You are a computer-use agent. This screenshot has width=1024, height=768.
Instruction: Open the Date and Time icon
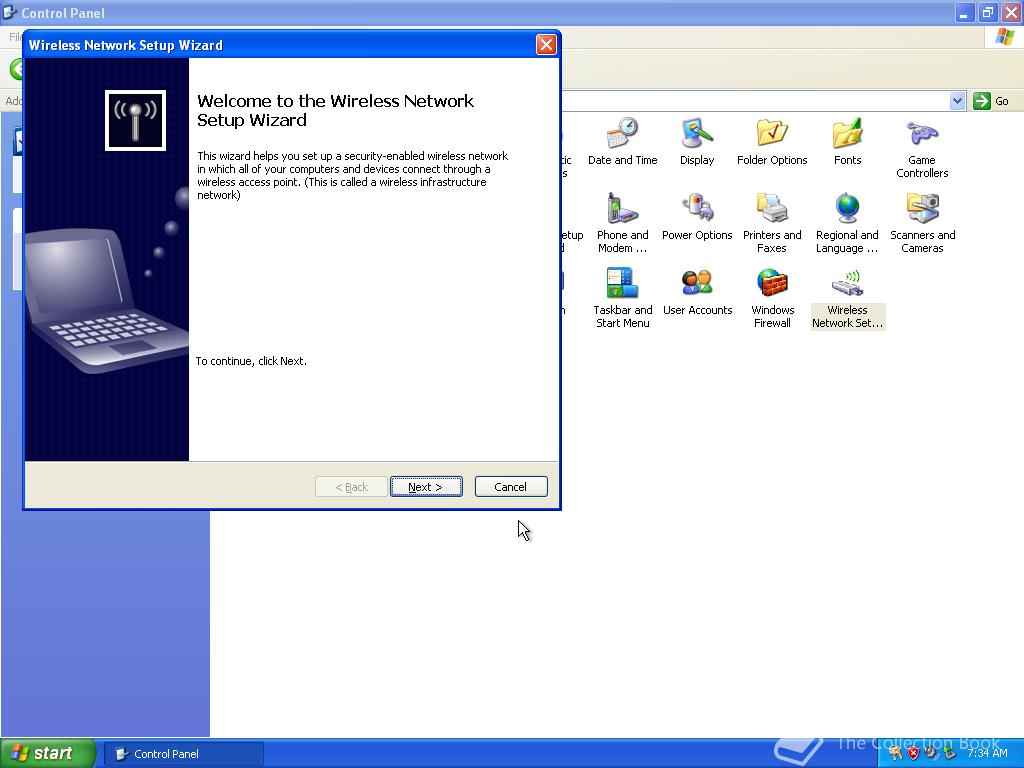(622, 133)
